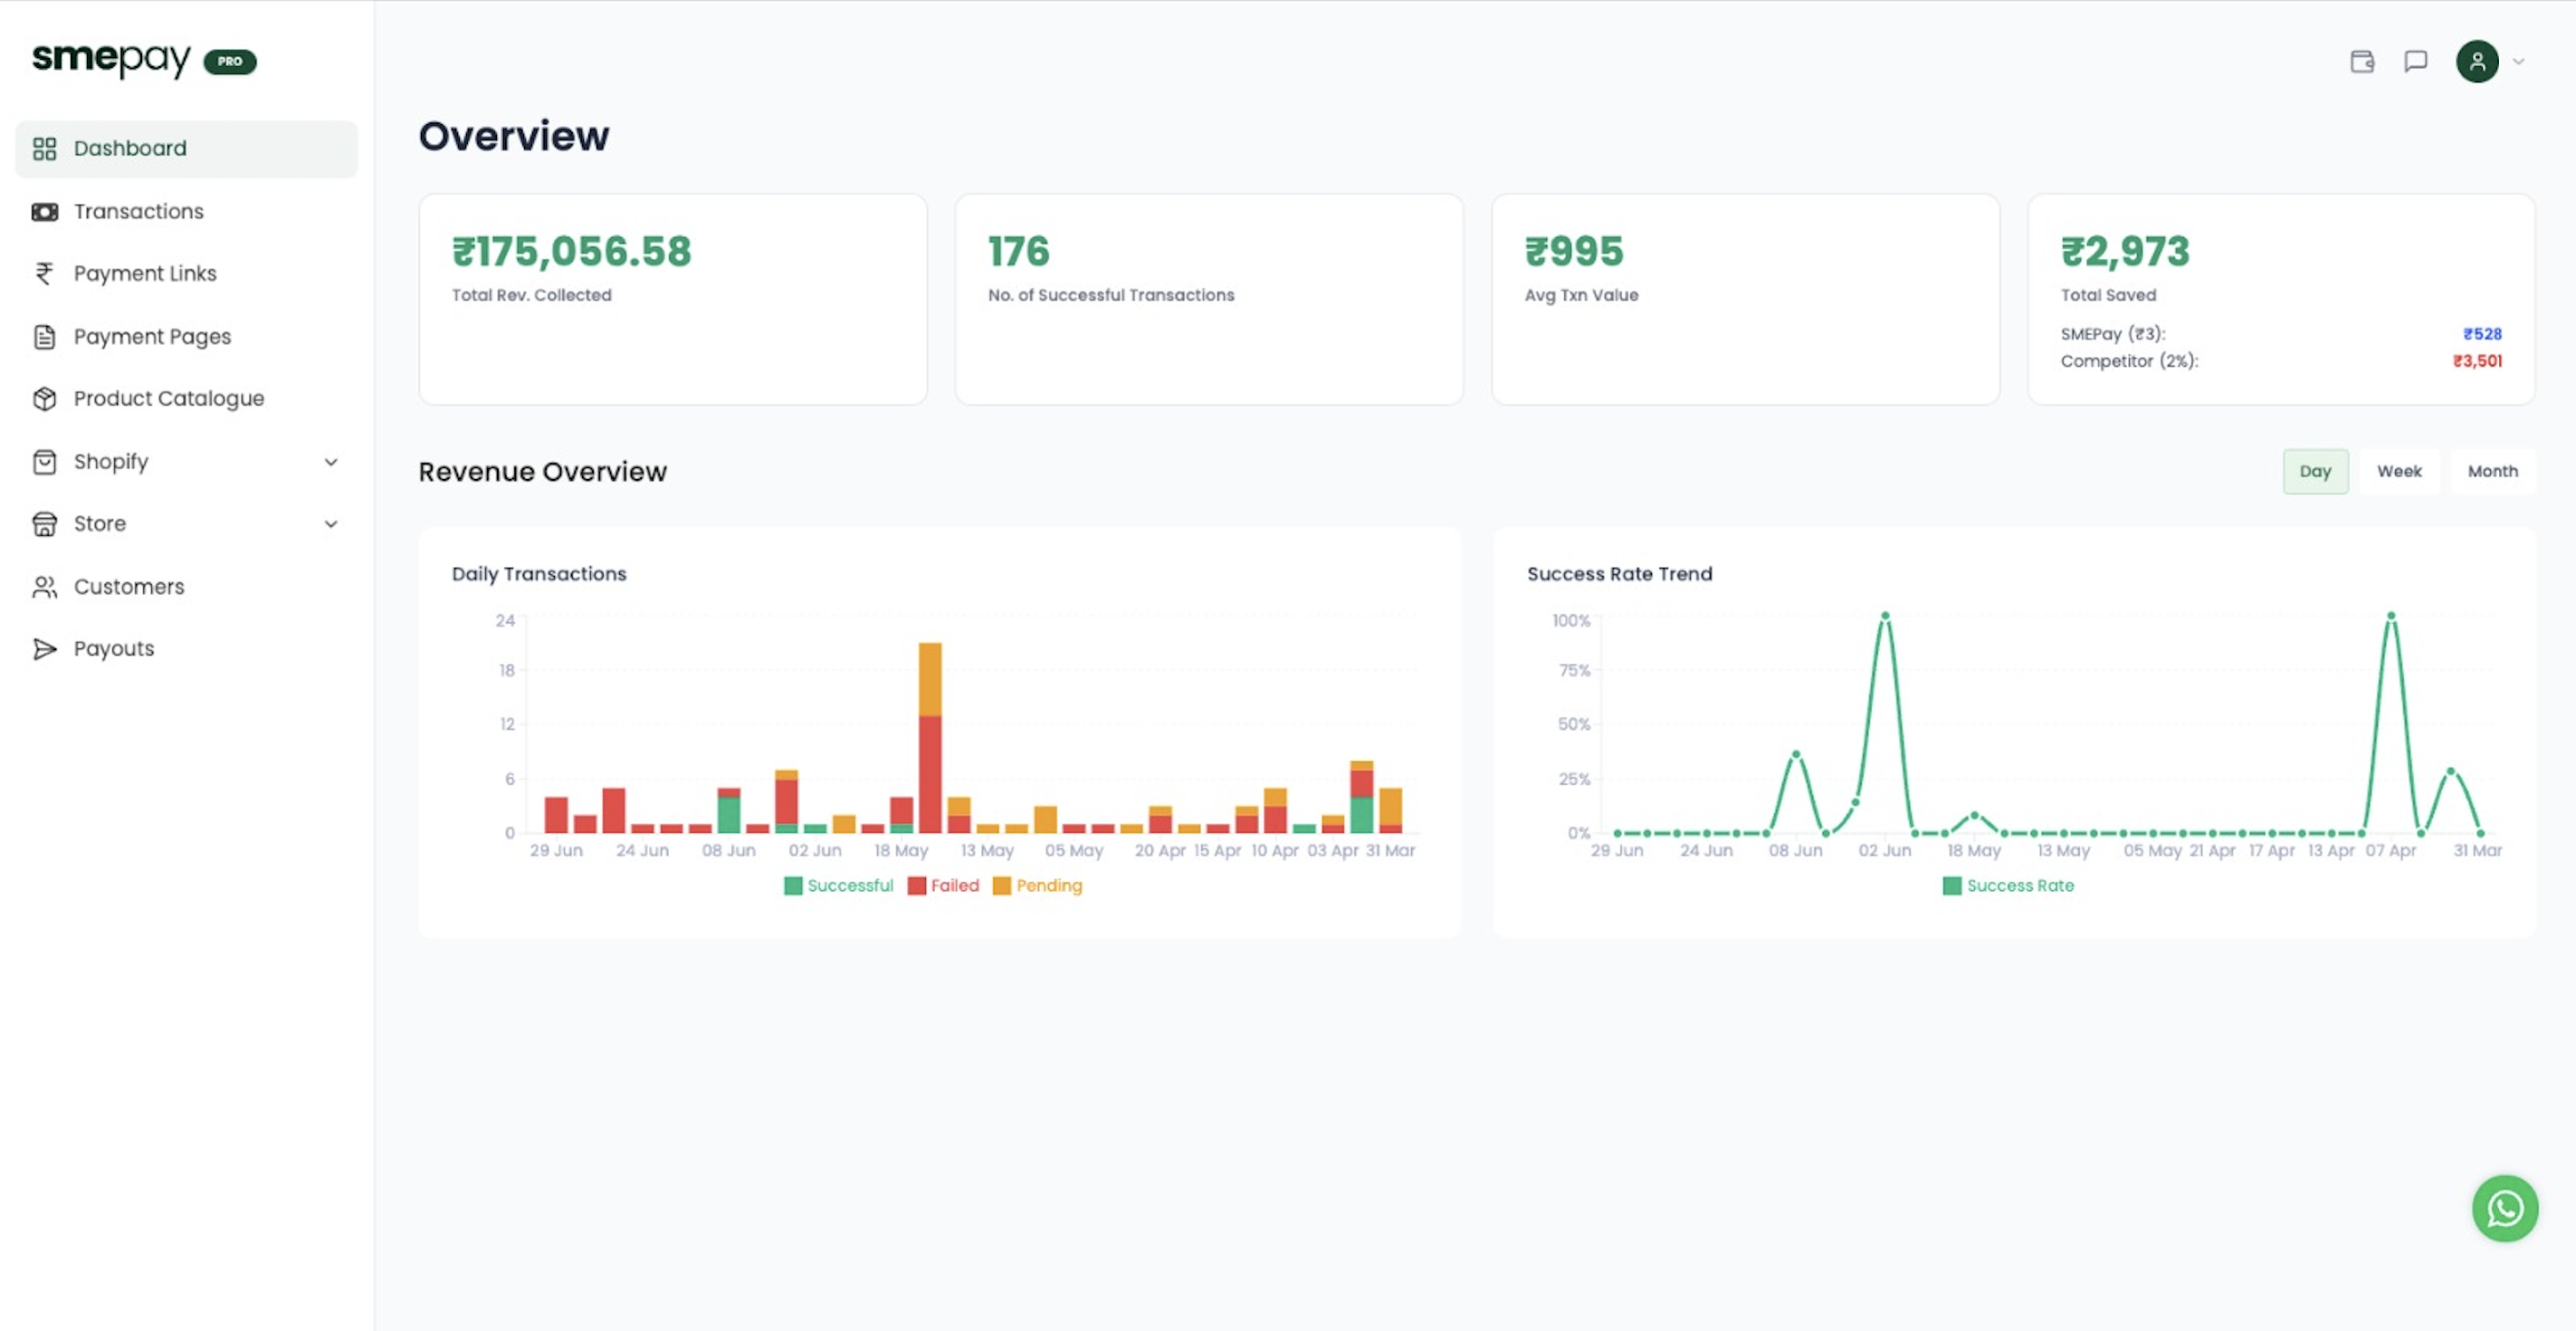Click the Transactions cash icon in sidebar
Viewport: 2576px width, 1331px height.
(44, 212)
